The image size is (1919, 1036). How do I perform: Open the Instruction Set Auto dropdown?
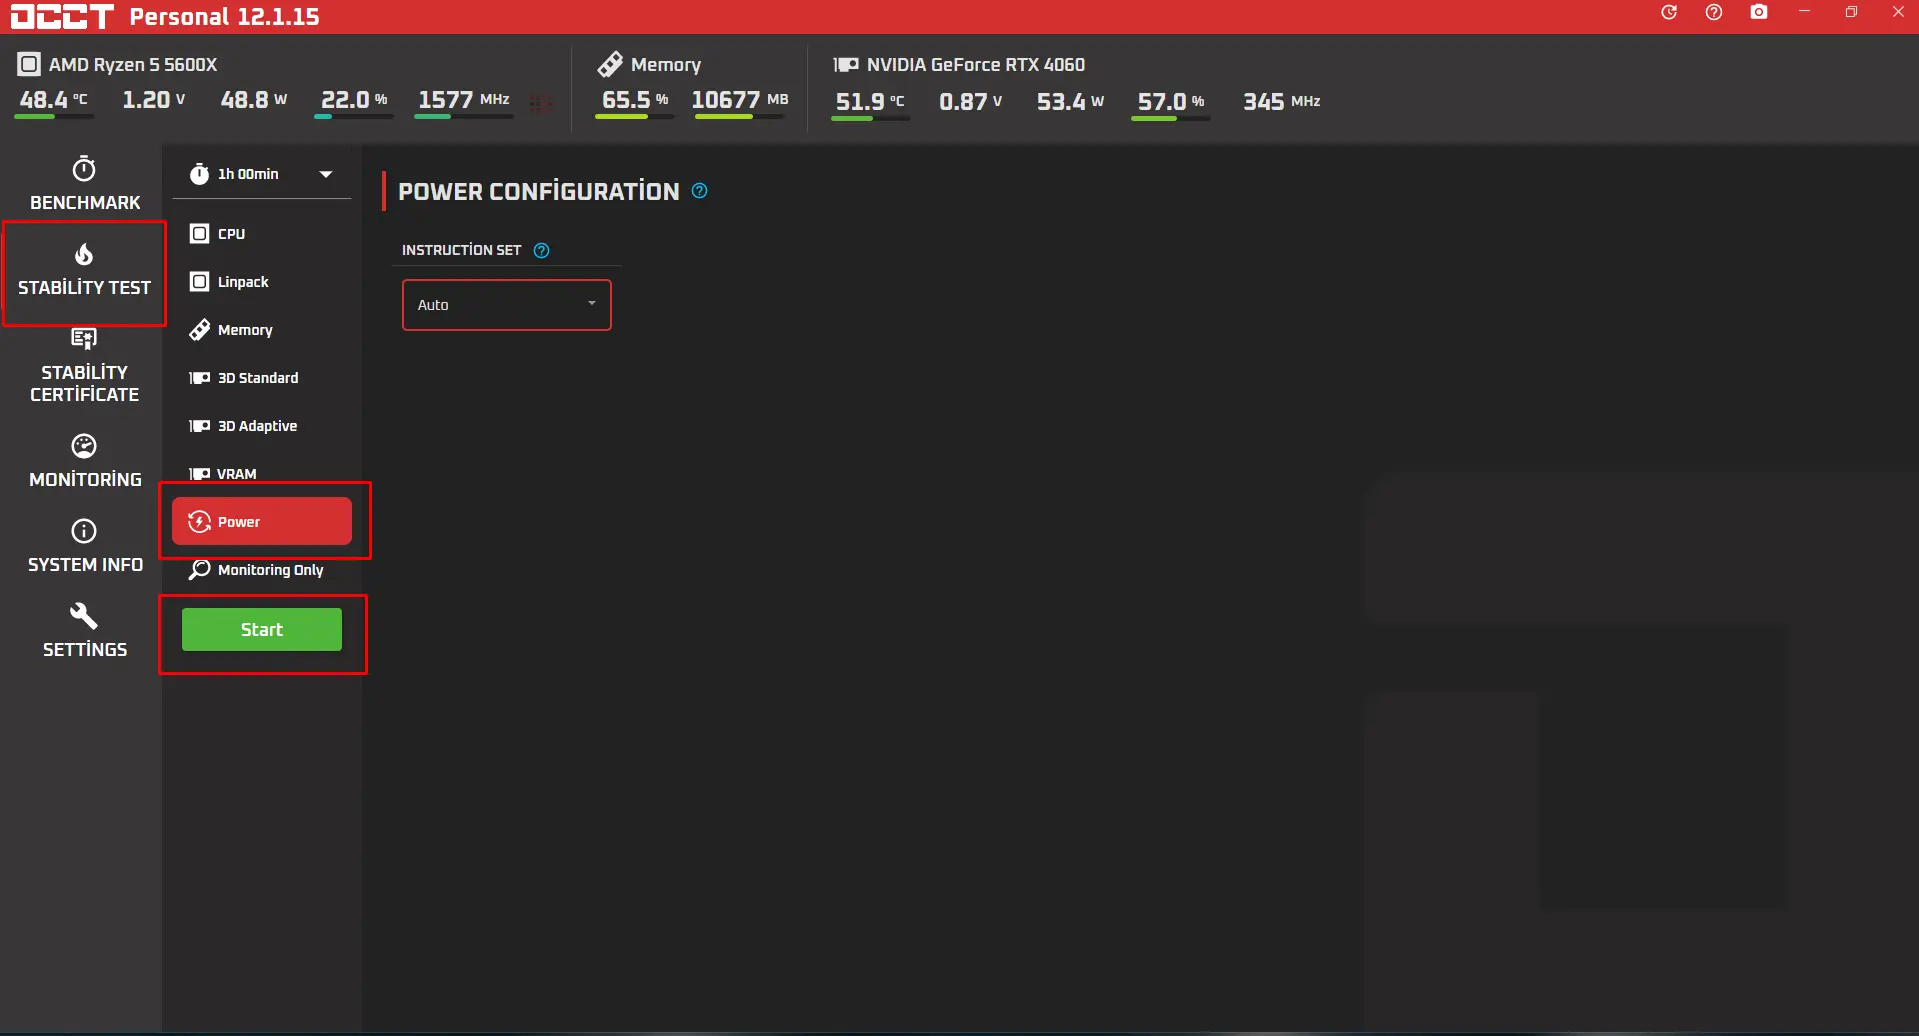click(x=507, y=305)
